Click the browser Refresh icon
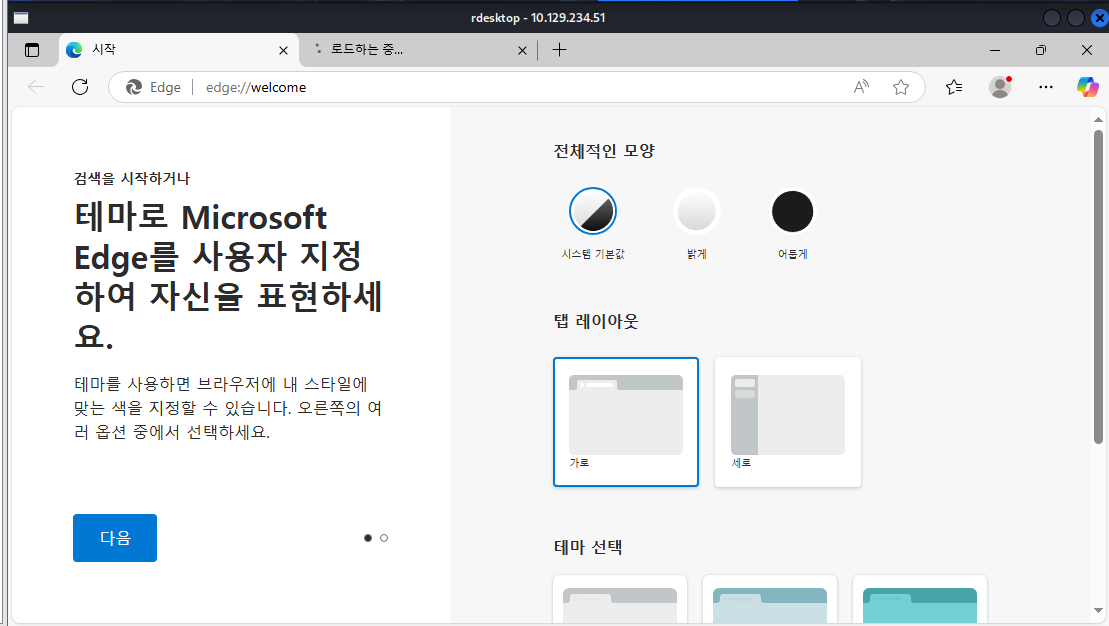The image size is (1109, 626). click(x=81, y=87)
